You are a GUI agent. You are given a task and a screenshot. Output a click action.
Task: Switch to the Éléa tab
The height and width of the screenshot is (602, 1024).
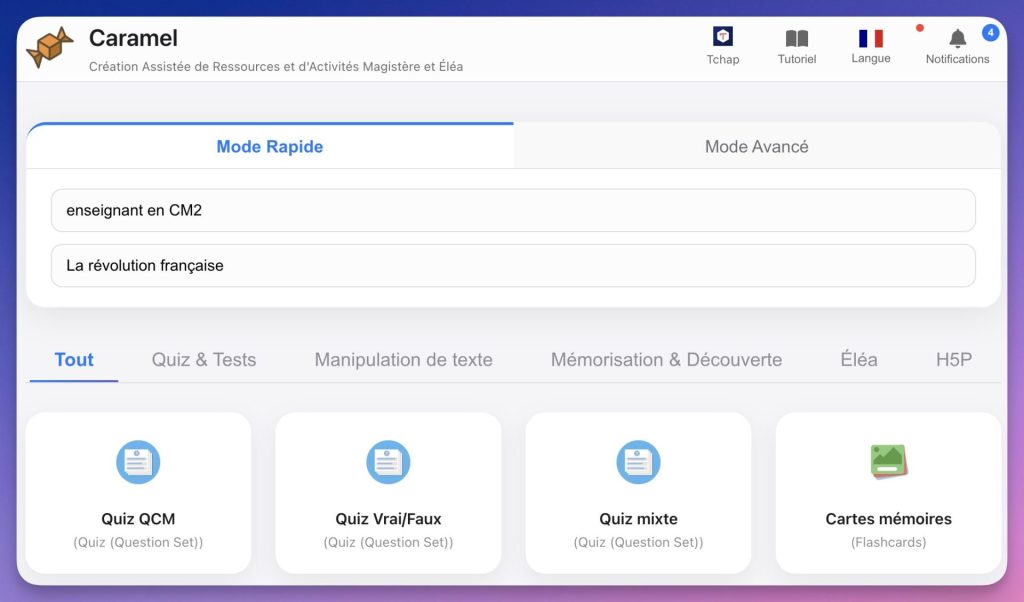coord(859,360)
